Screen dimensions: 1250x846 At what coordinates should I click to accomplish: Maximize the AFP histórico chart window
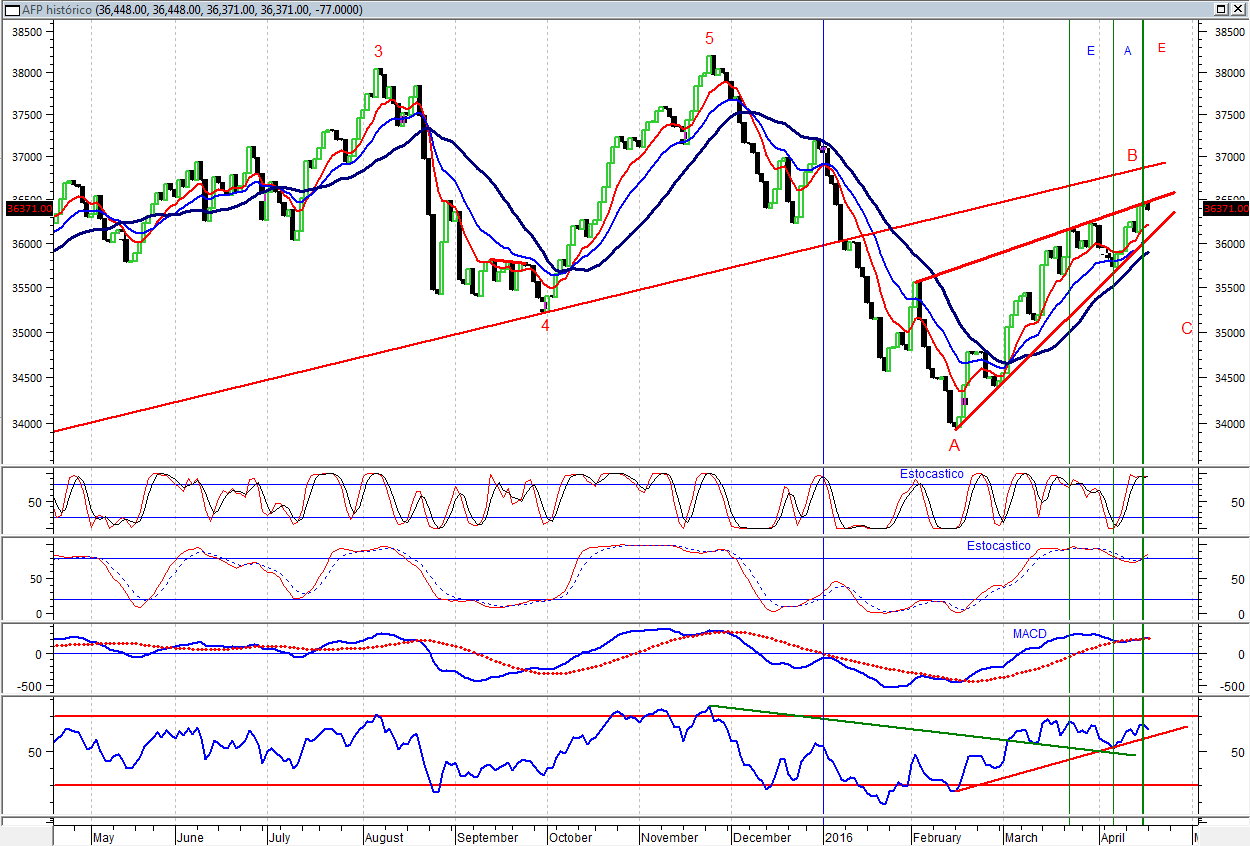tap(1222, 8)
